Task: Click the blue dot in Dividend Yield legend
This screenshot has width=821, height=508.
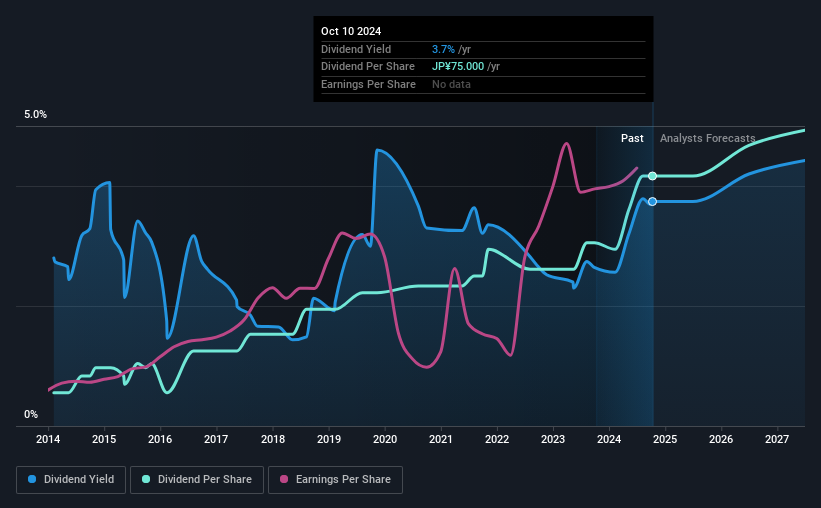Action: click(32, 479)
